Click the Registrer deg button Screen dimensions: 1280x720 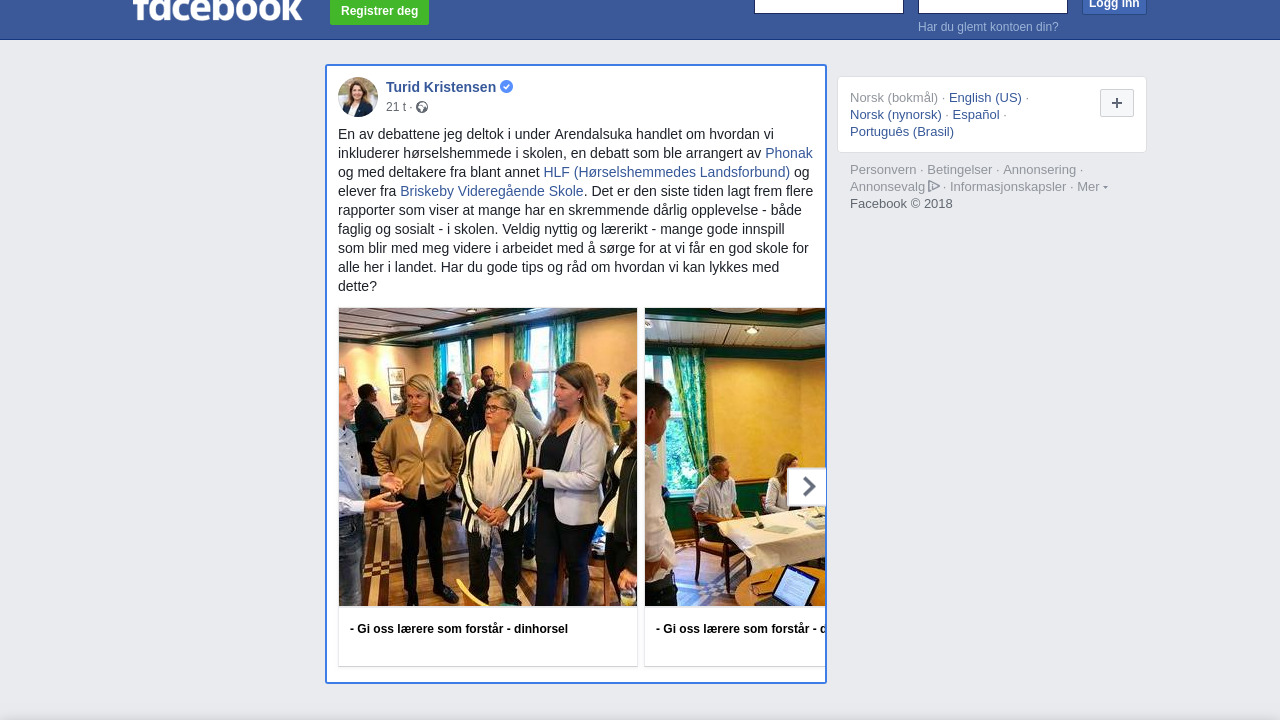coord(380,11)
